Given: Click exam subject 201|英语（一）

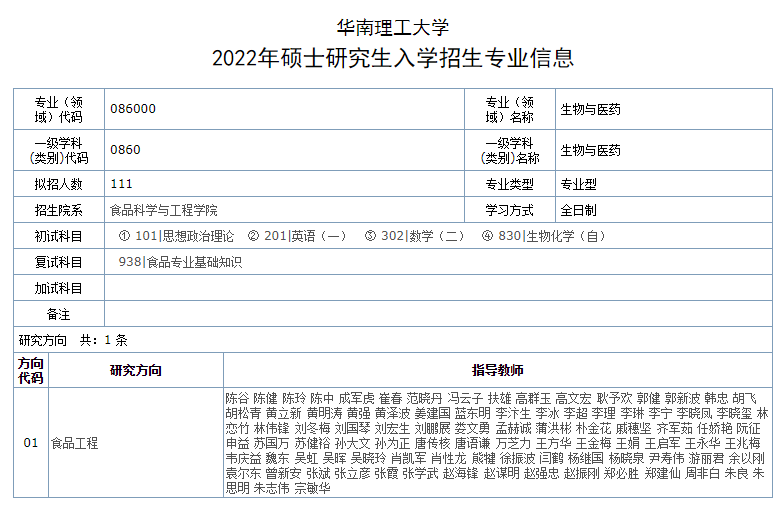Looking at the screenshot, I should [x=306, y=236].
